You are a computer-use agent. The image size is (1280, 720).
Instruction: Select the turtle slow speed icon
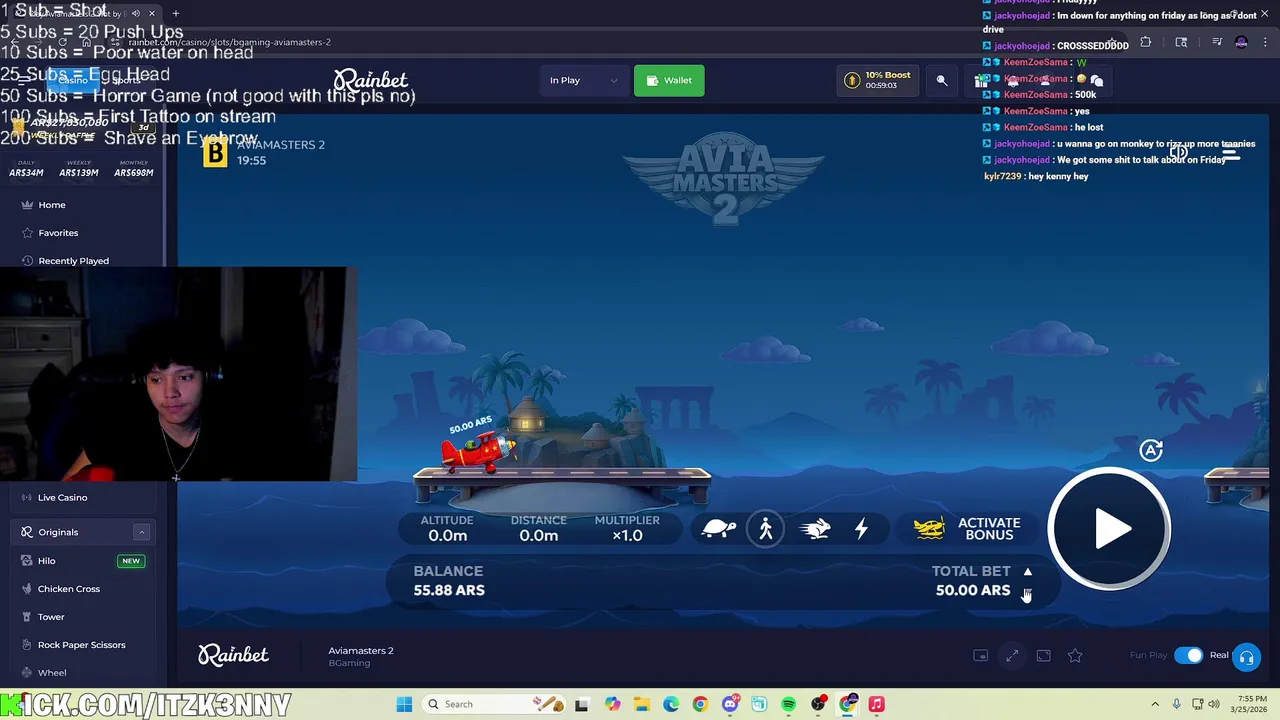pyautogui.click(x=719, y=528)
